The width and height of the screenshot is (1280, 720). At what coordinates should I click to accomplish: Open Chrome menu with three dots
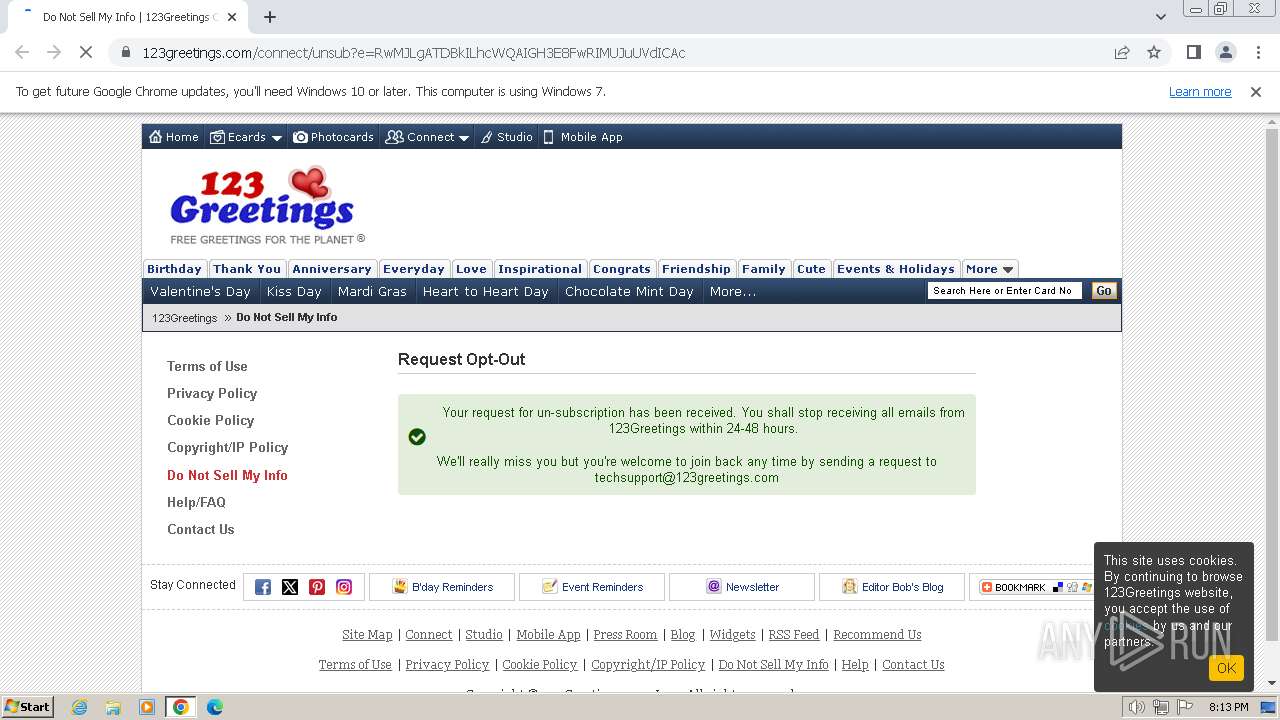(x=1257, y=52)
